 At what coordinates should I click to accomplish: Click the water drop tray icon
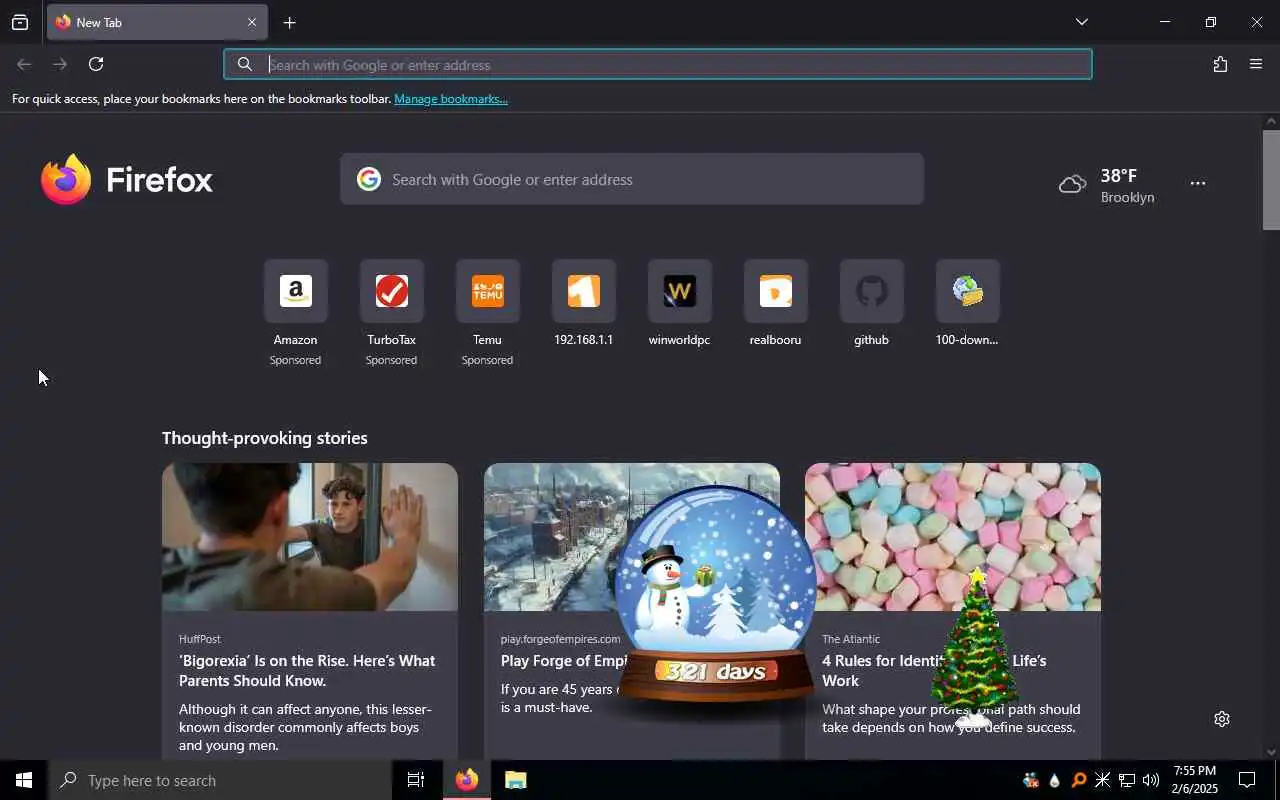tap(1054, 780)
